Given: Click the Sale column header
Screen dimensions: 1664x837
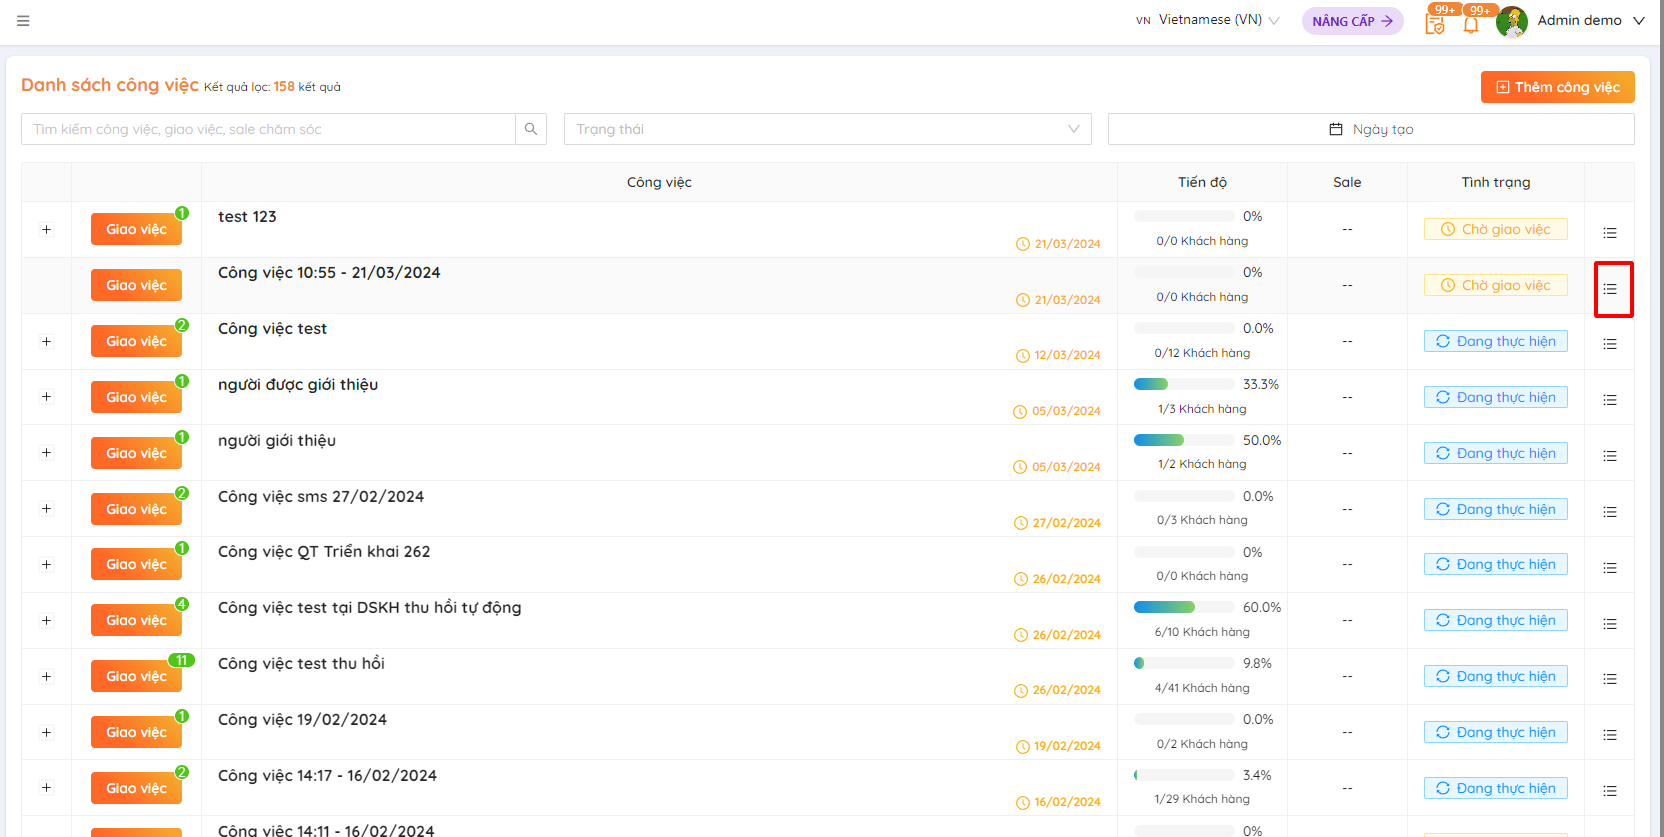Looking at the screenshot, I should (1347, 182).
